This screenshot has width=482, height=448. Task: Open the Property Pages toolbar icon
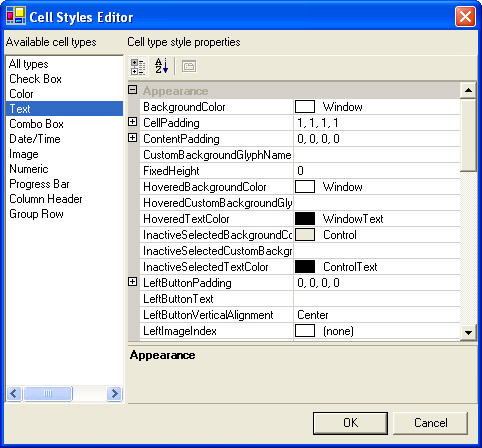189,66
